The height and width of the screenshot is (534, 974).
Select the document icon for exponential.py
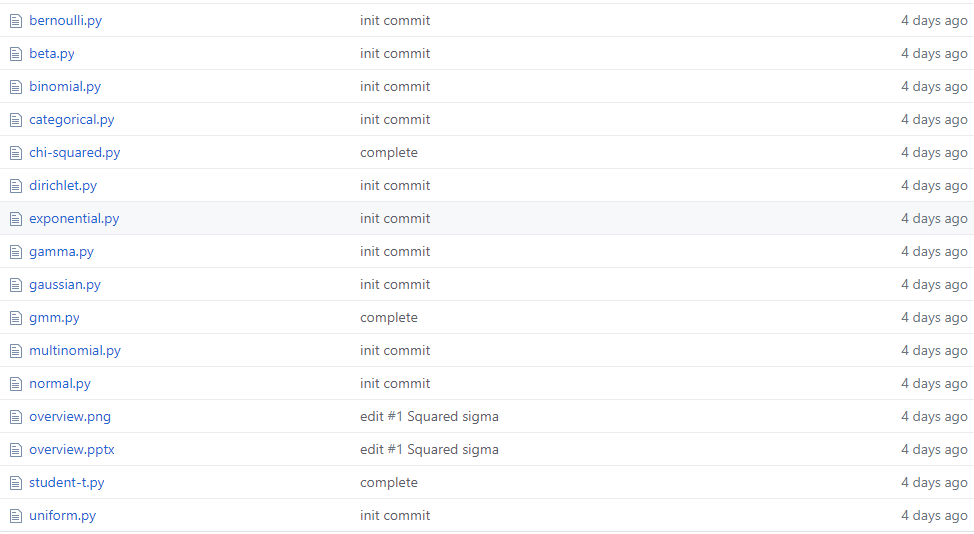point(16,219)
